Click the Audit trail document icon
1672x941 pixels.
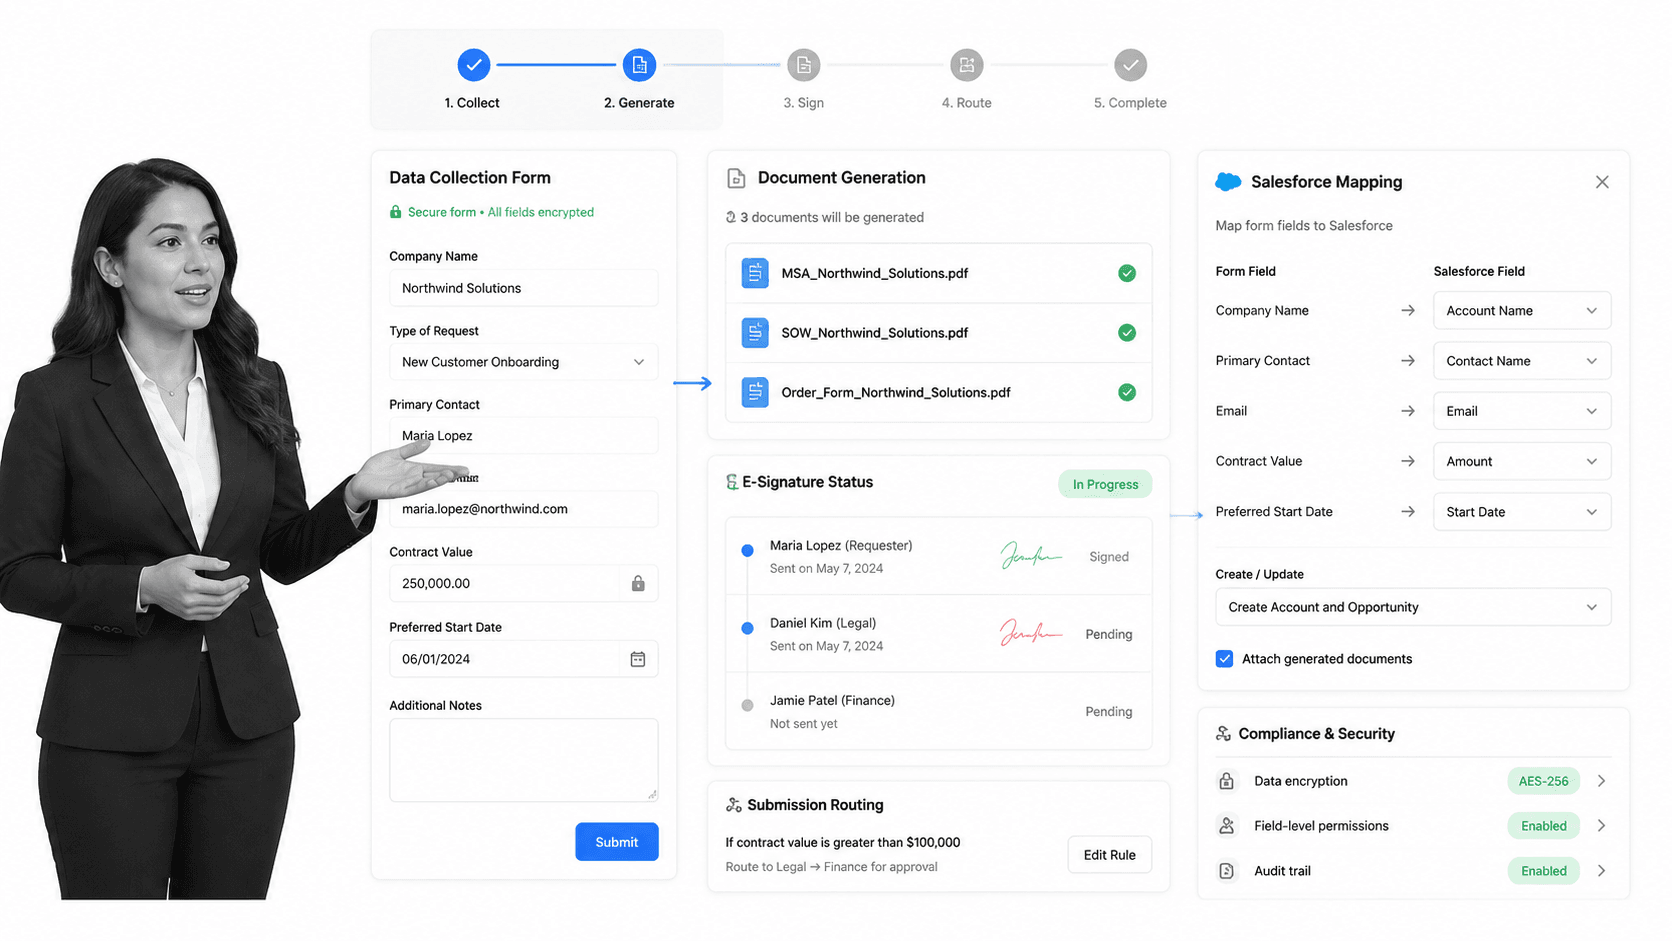point(1227,871)
